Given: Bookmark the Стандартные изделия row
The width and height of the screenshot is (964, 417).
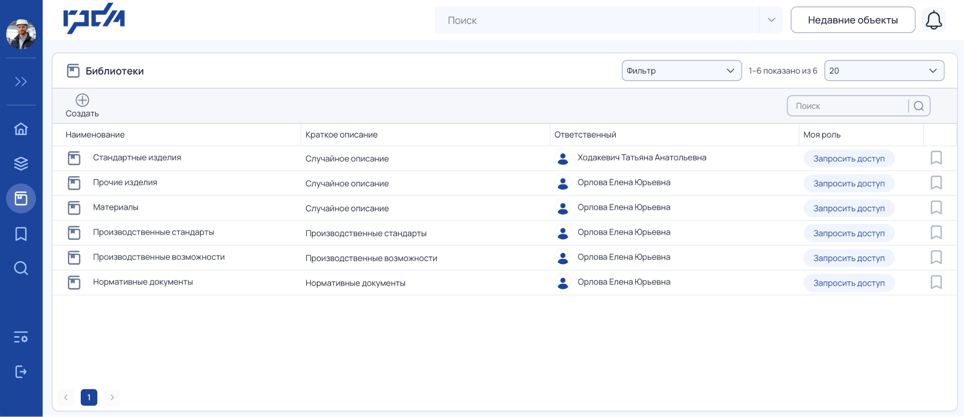Looking at the screenshot, I should (x=936, y=158).
